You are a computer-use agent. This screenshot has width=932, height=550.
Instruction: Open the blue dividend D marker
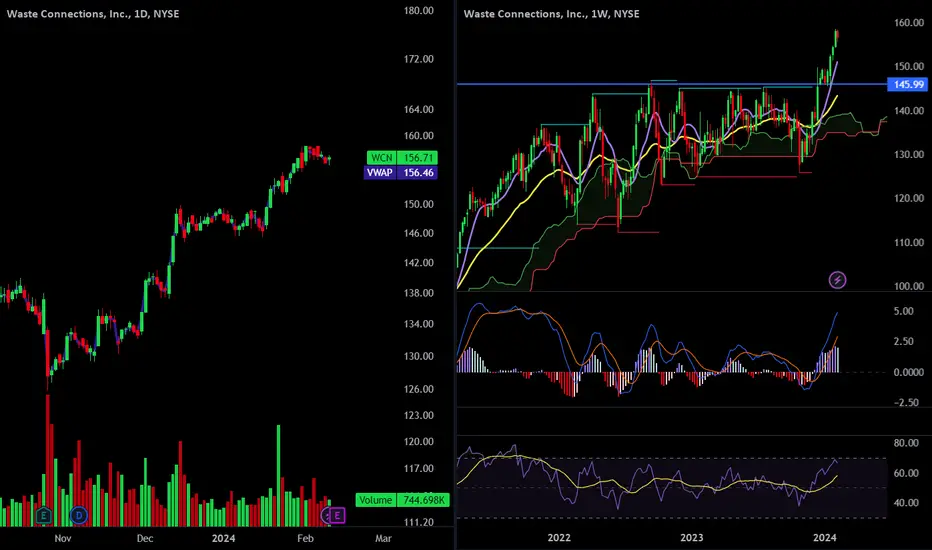pyautogui.click(x=78, y=516)
